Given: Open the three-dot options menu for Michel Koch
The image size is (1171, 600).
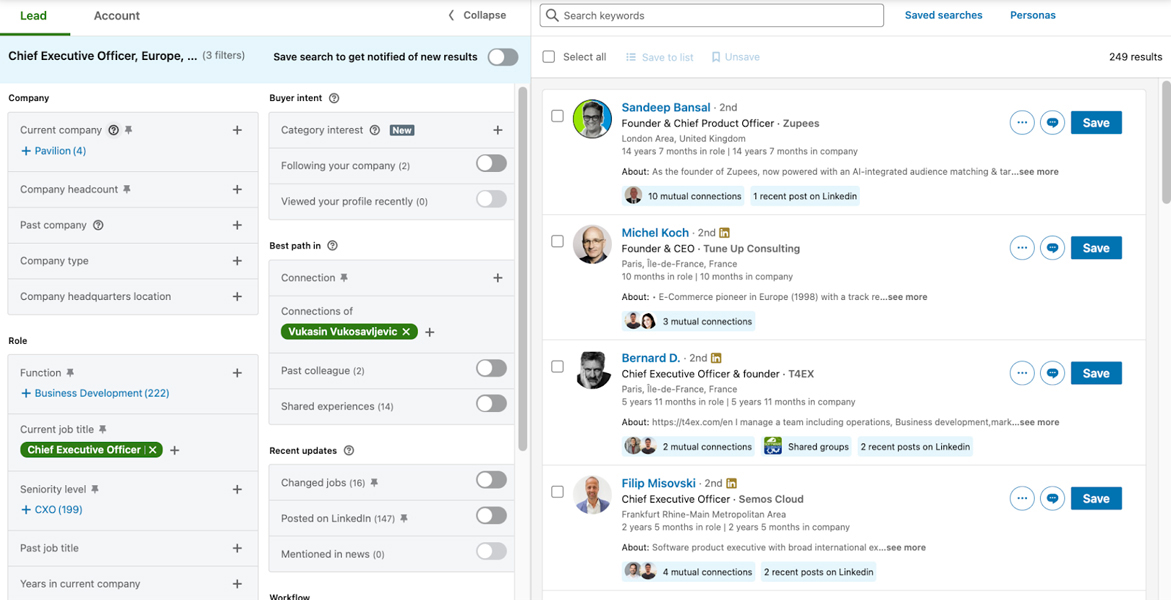Looking at the screenshot, I should click(1022, 247).
